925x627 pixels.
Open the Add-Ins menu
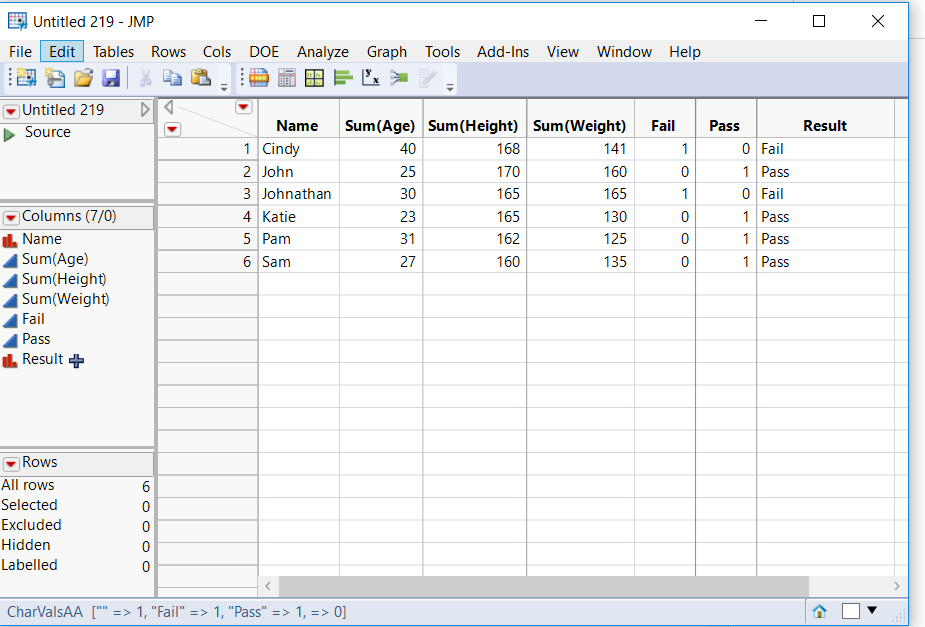[503, 52]
